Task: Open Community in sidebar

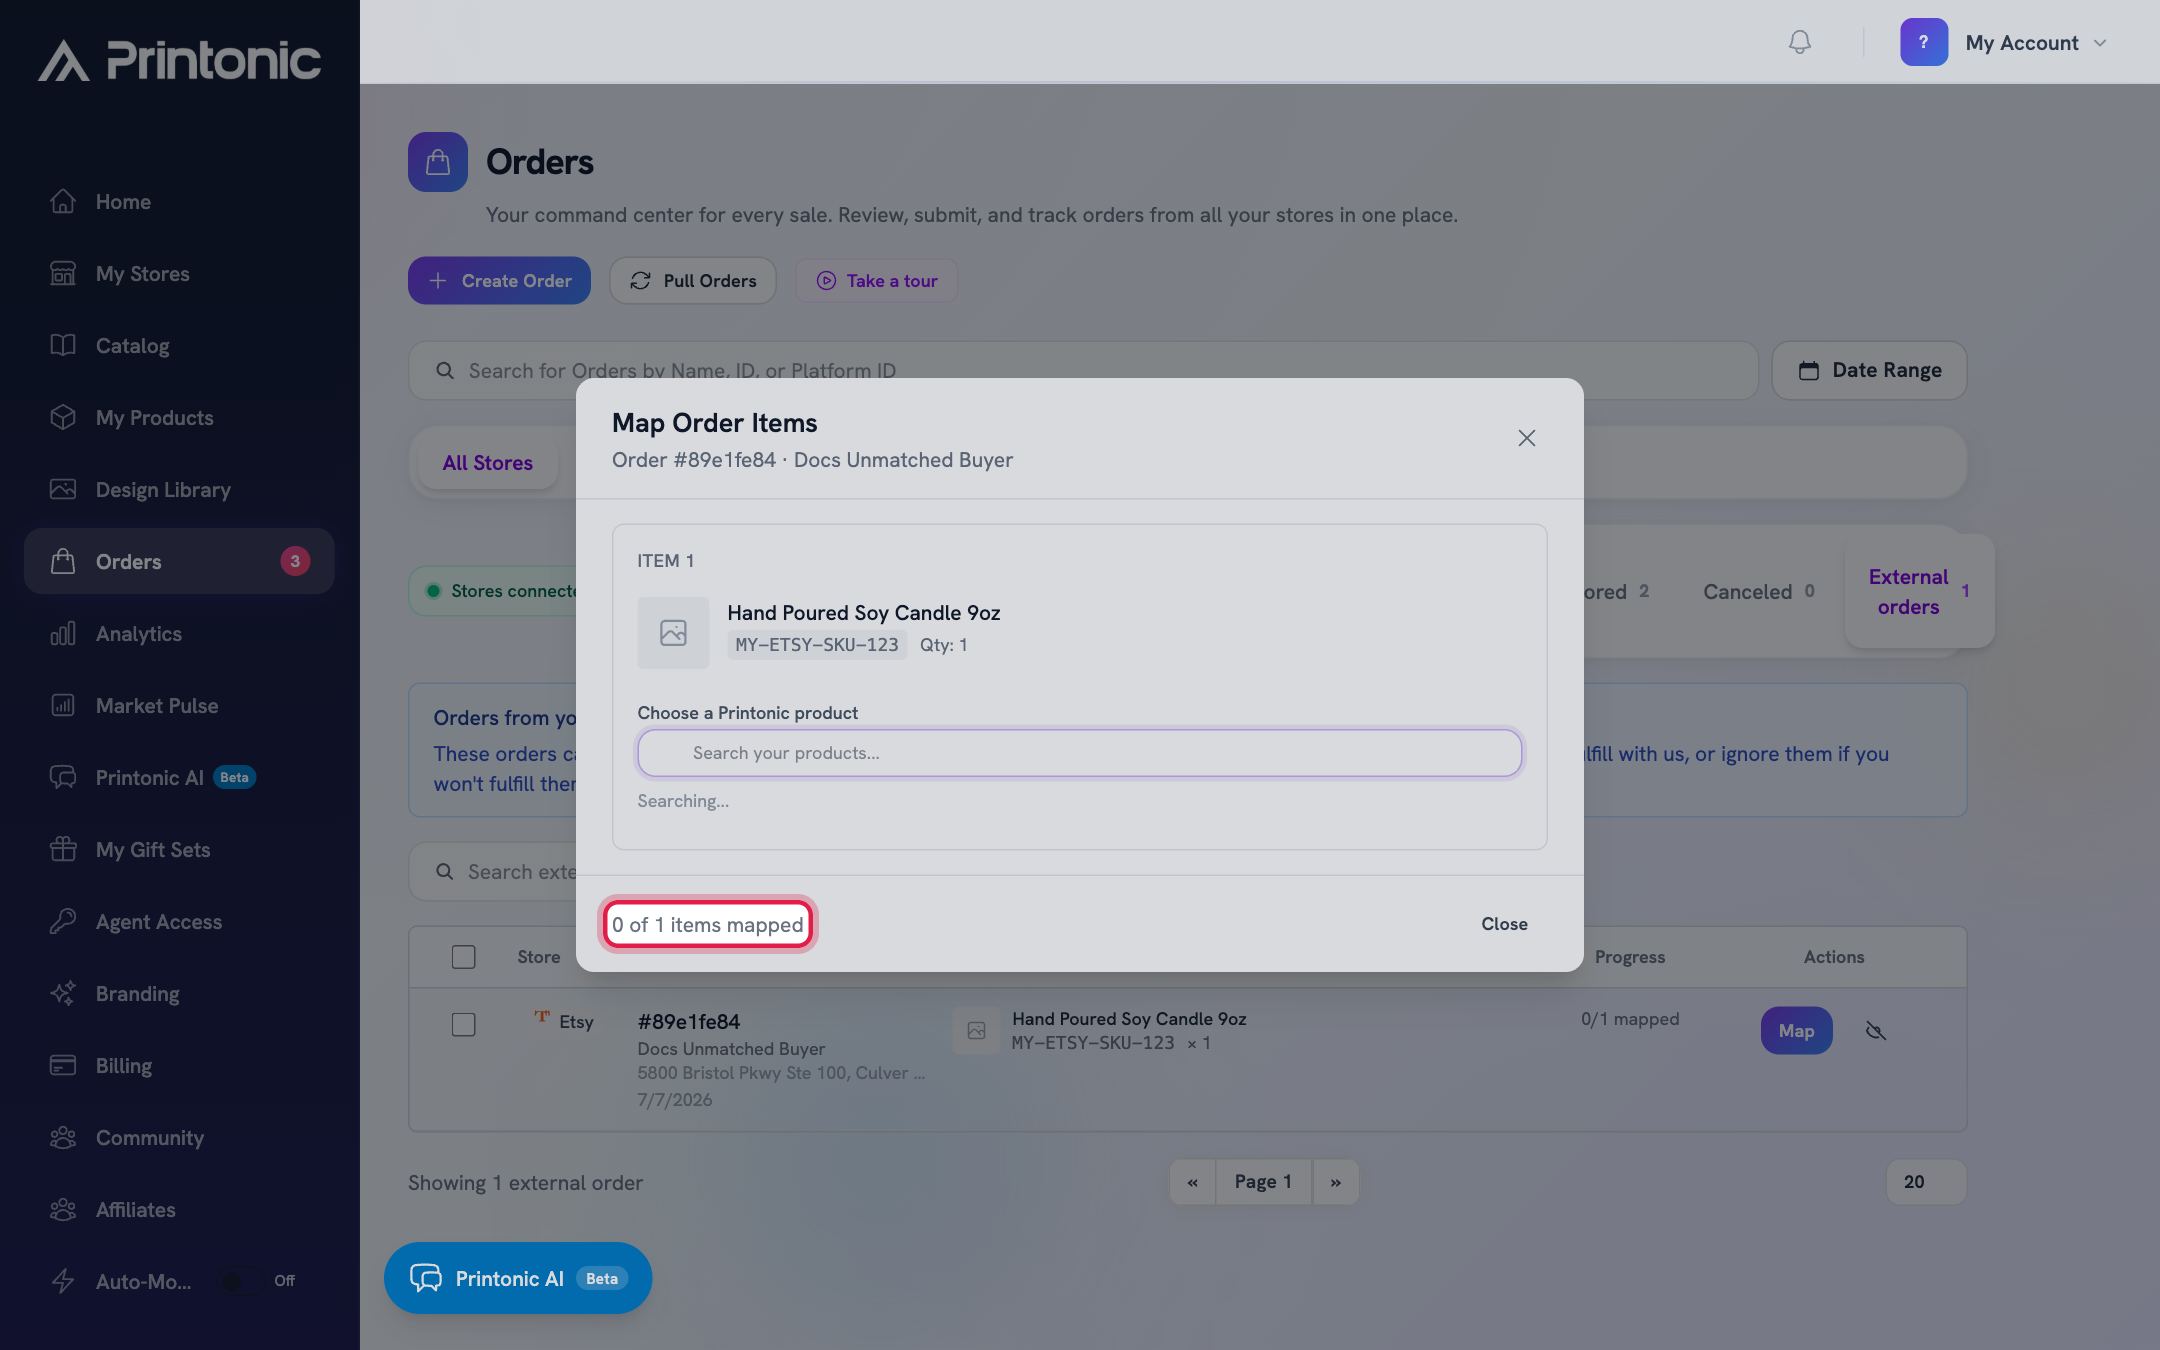Action: pyautogui.click(x=179, y=1137)
